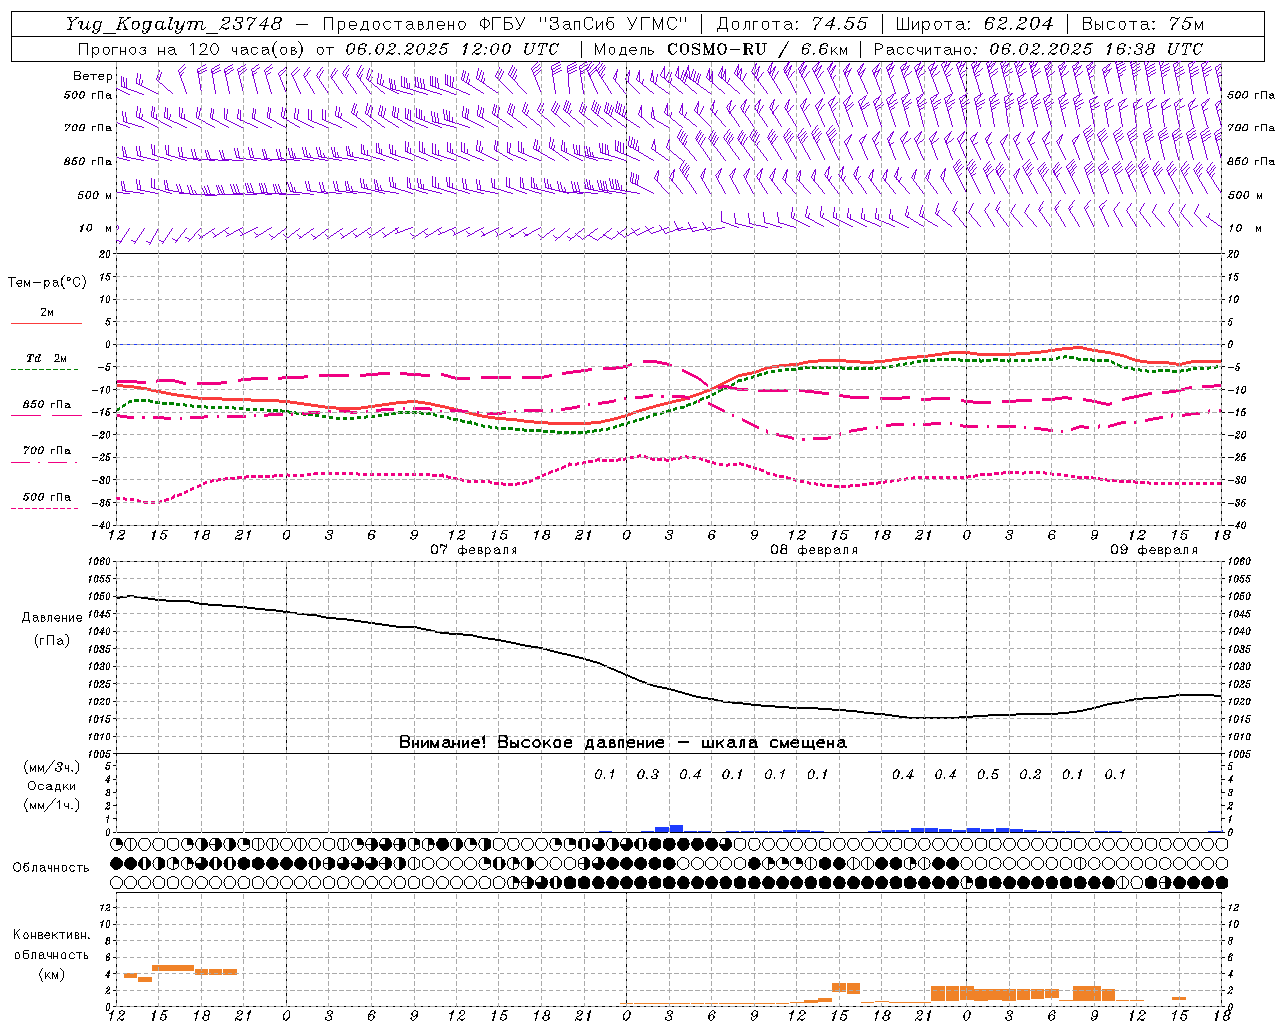Click the '500 гПа' temperature legend line sample
The width and height of the screenshot is (1280, 1024).
click(46, 508)
